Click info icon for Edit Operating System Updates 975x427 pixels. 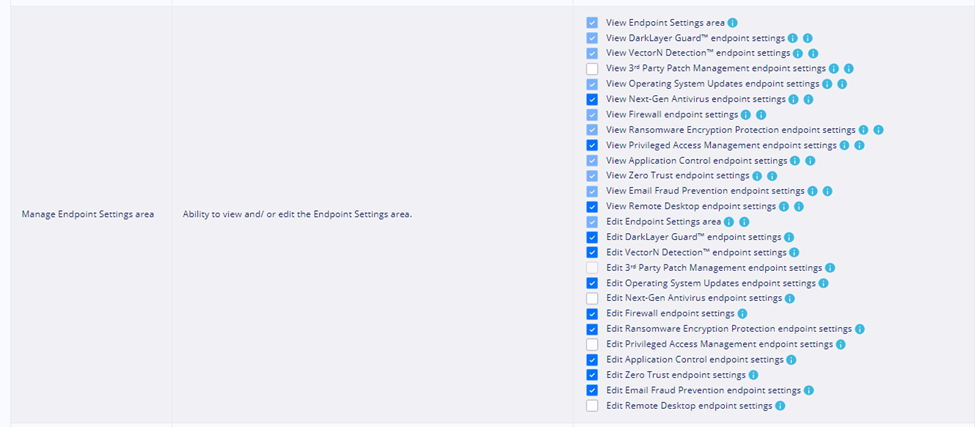[x=823, y=283]
